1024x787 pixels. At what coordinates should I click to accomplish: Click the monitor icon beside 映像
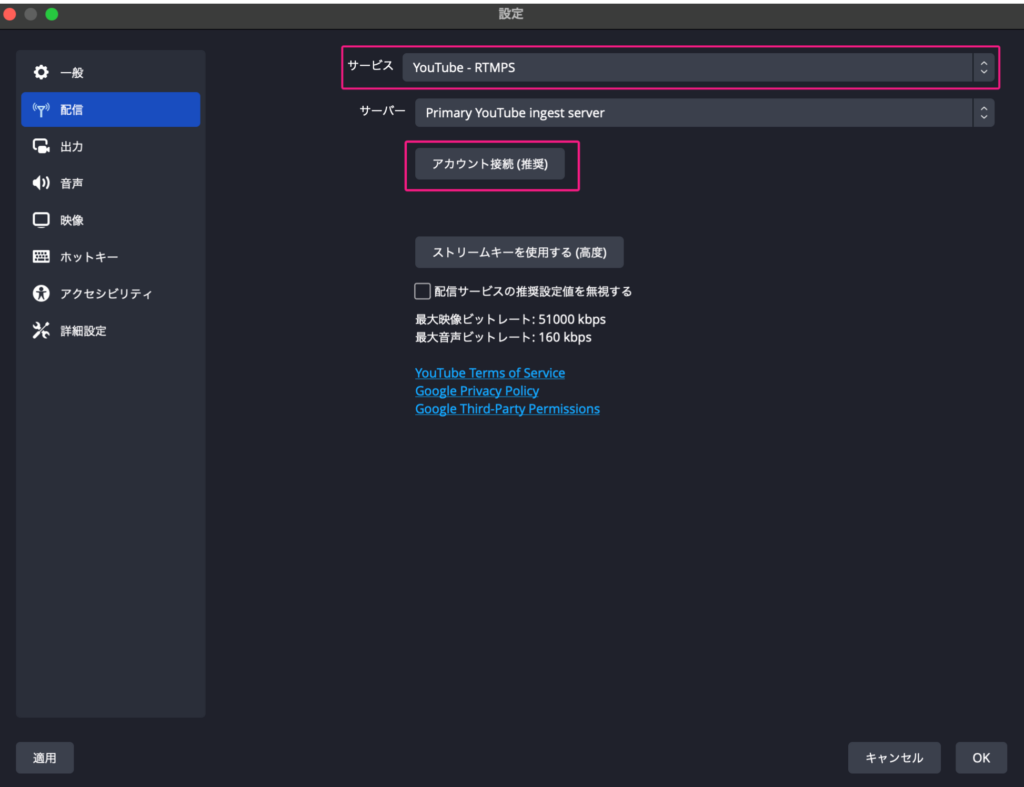40,220
